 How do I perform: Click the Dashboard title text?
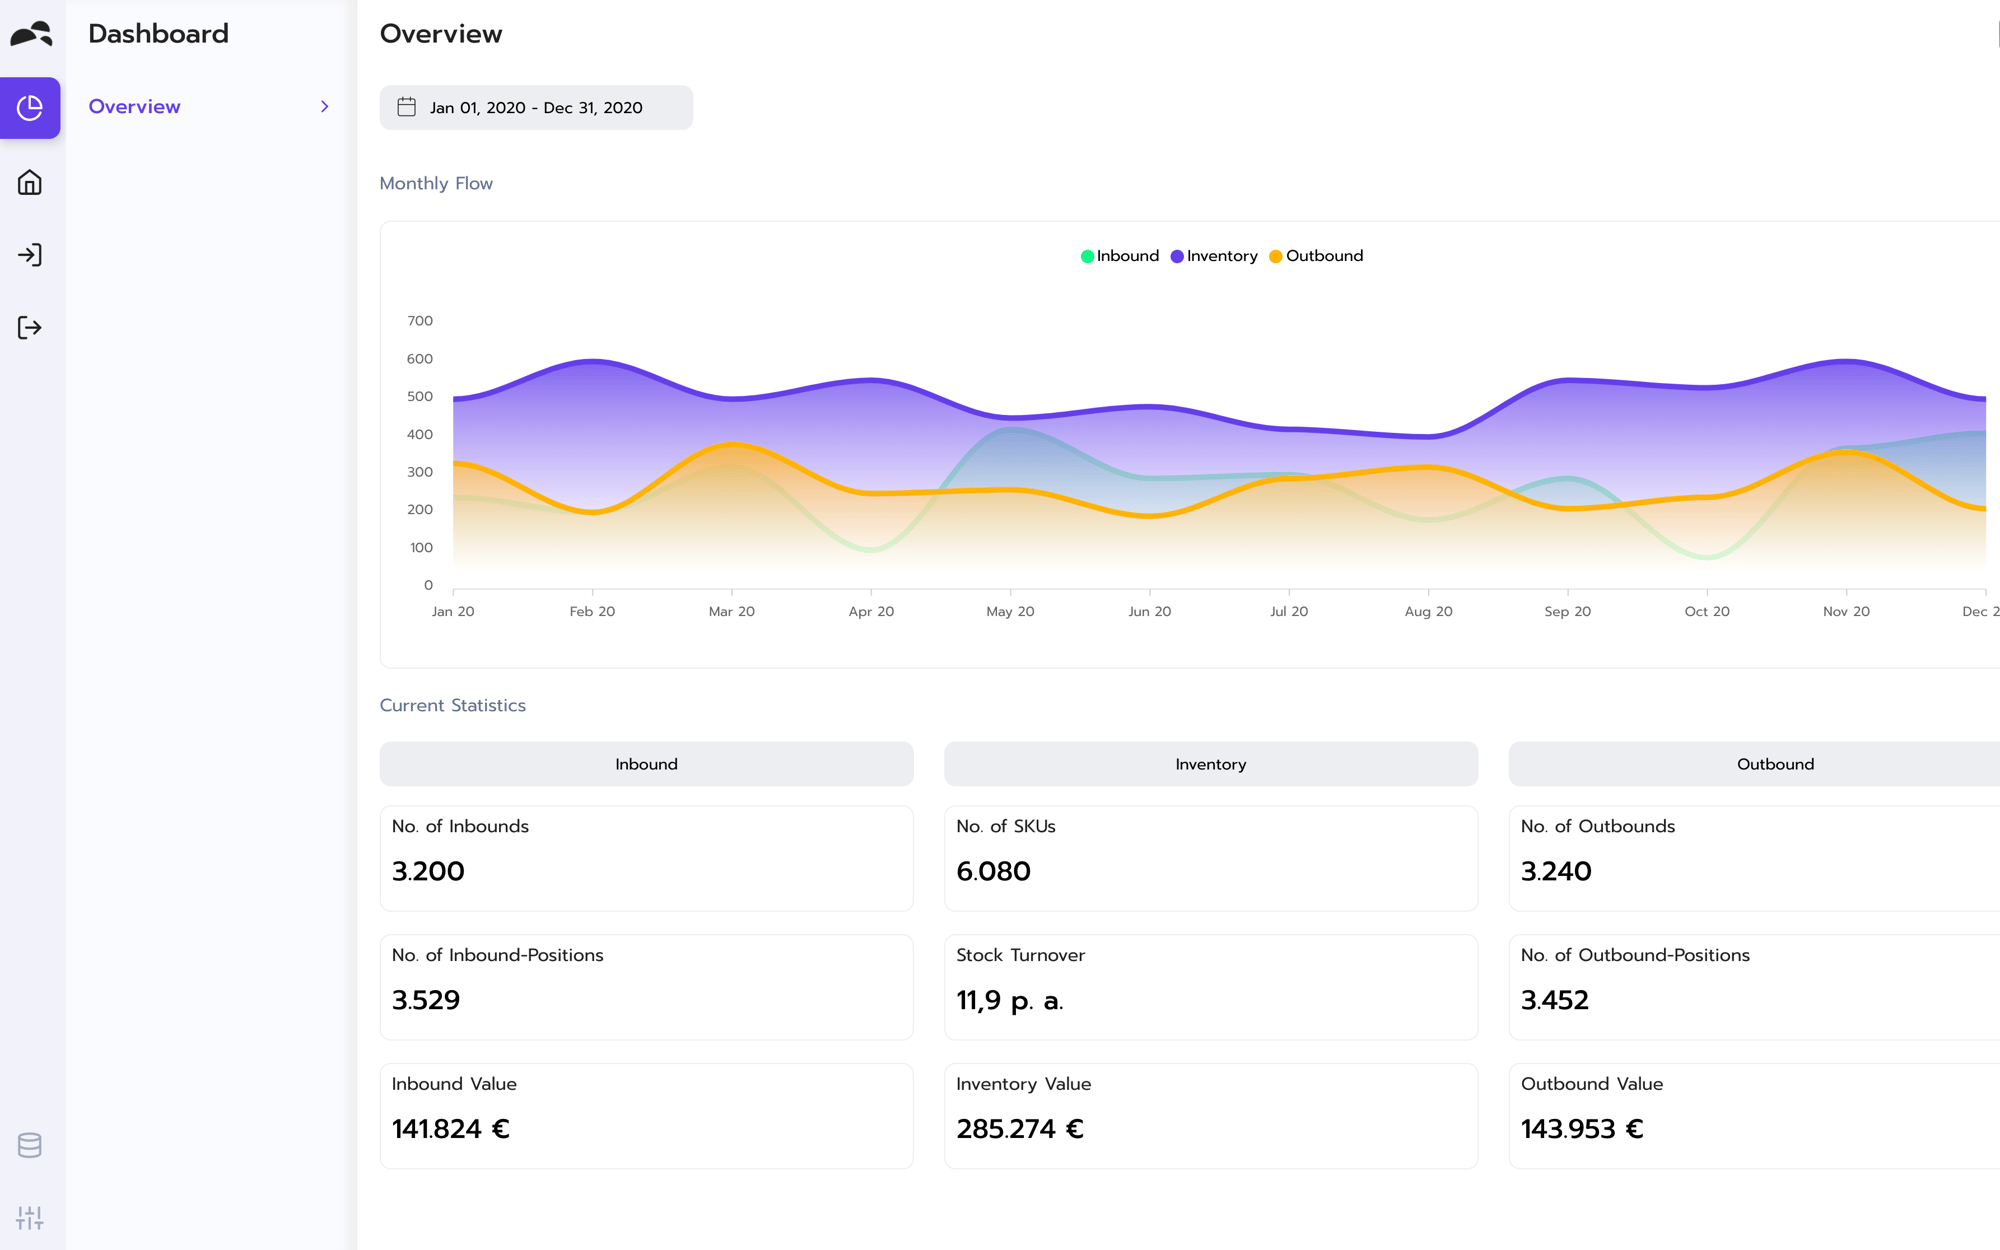pyautogui.click(x=158, y=34)
